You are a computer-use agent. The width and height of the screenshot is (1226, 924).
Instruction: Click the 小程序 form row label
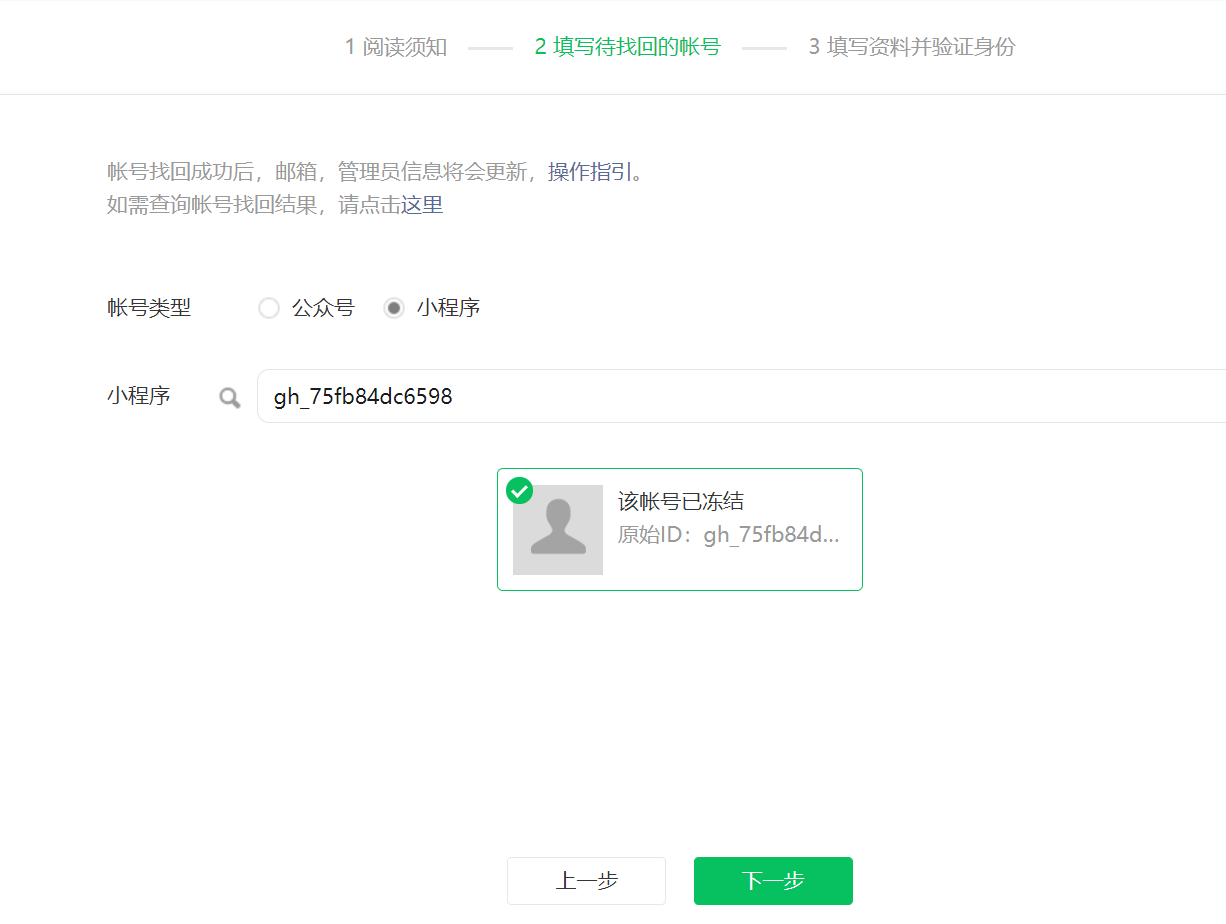[x=139, y=396]
